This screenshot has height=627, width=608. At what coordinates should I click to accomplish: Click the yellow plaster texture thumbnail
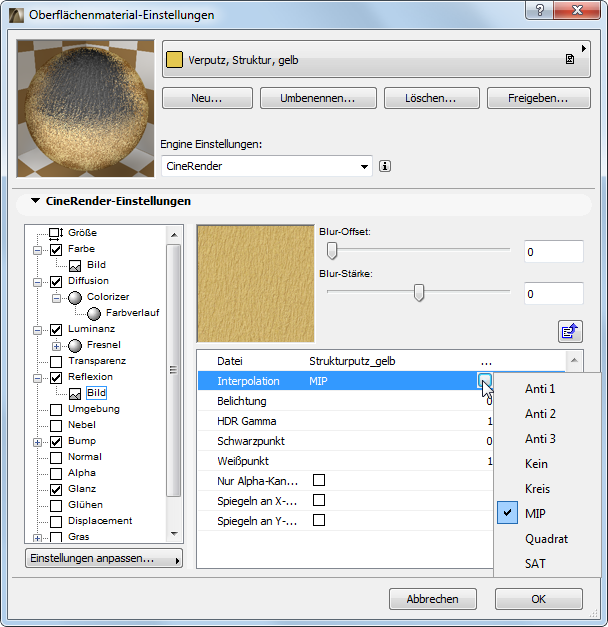pyautogui.click(x=256, y=284)
